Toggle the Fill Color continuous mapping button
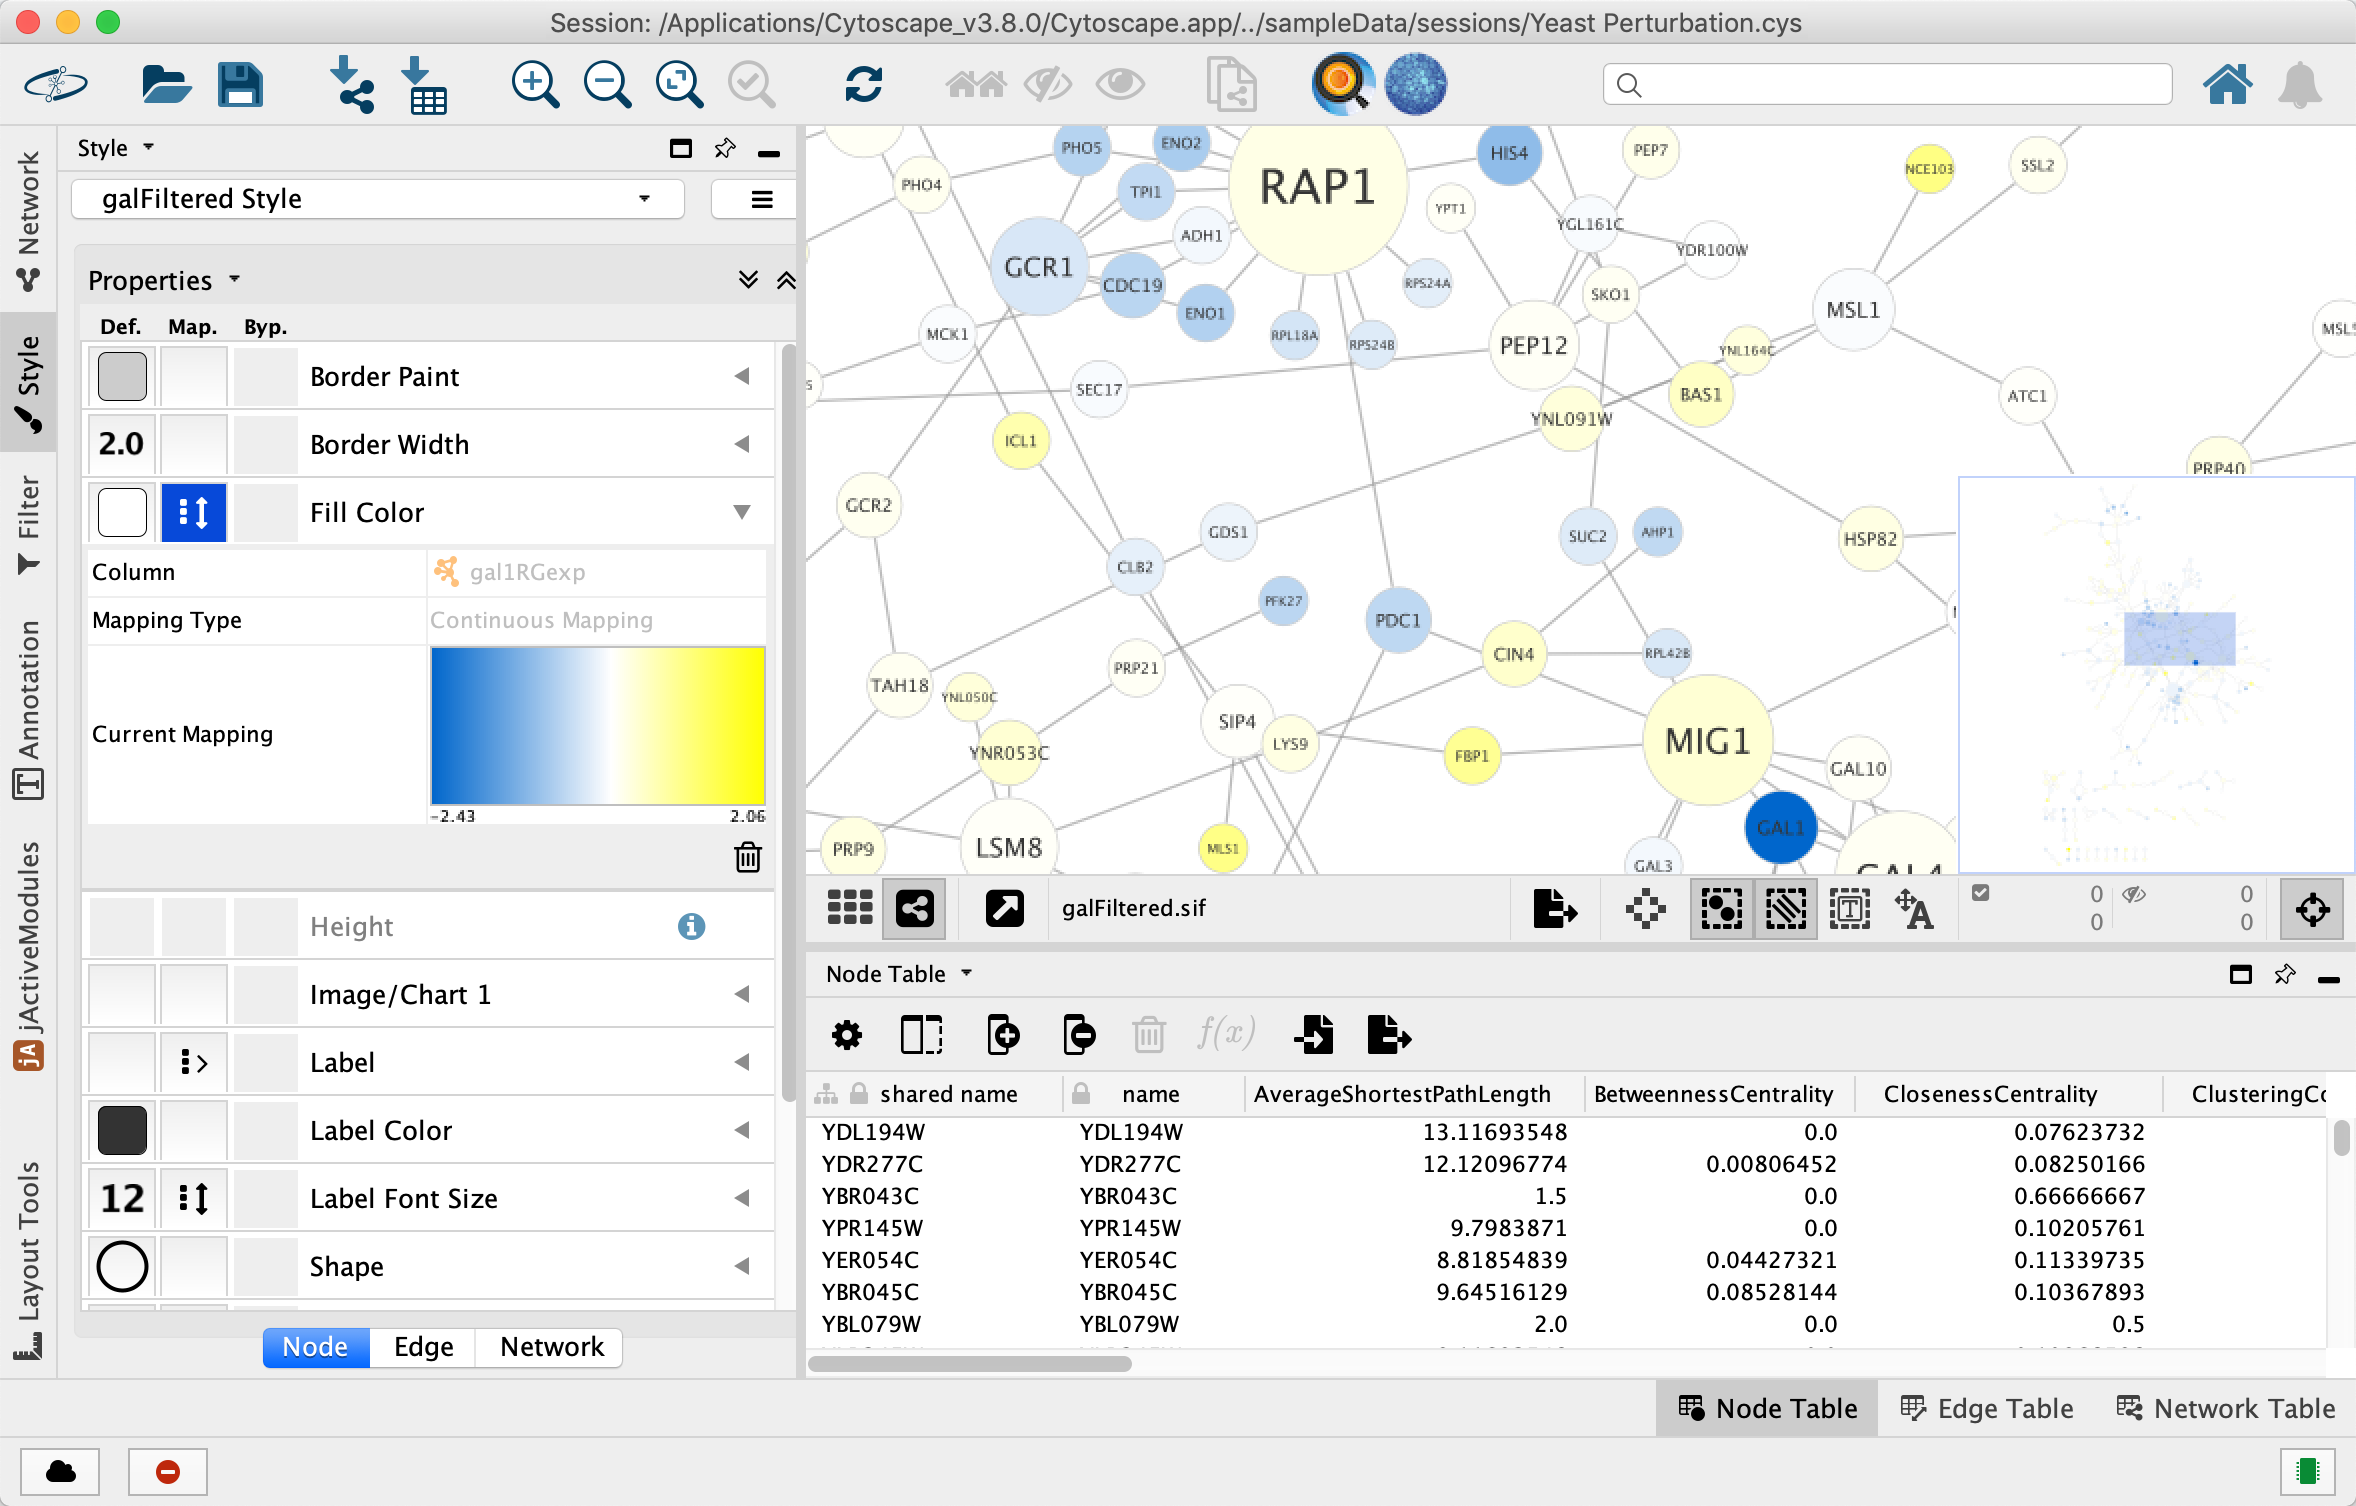Image resolution: width=2356 pixels, height=1506 pixels. click(x=193, y=513)
